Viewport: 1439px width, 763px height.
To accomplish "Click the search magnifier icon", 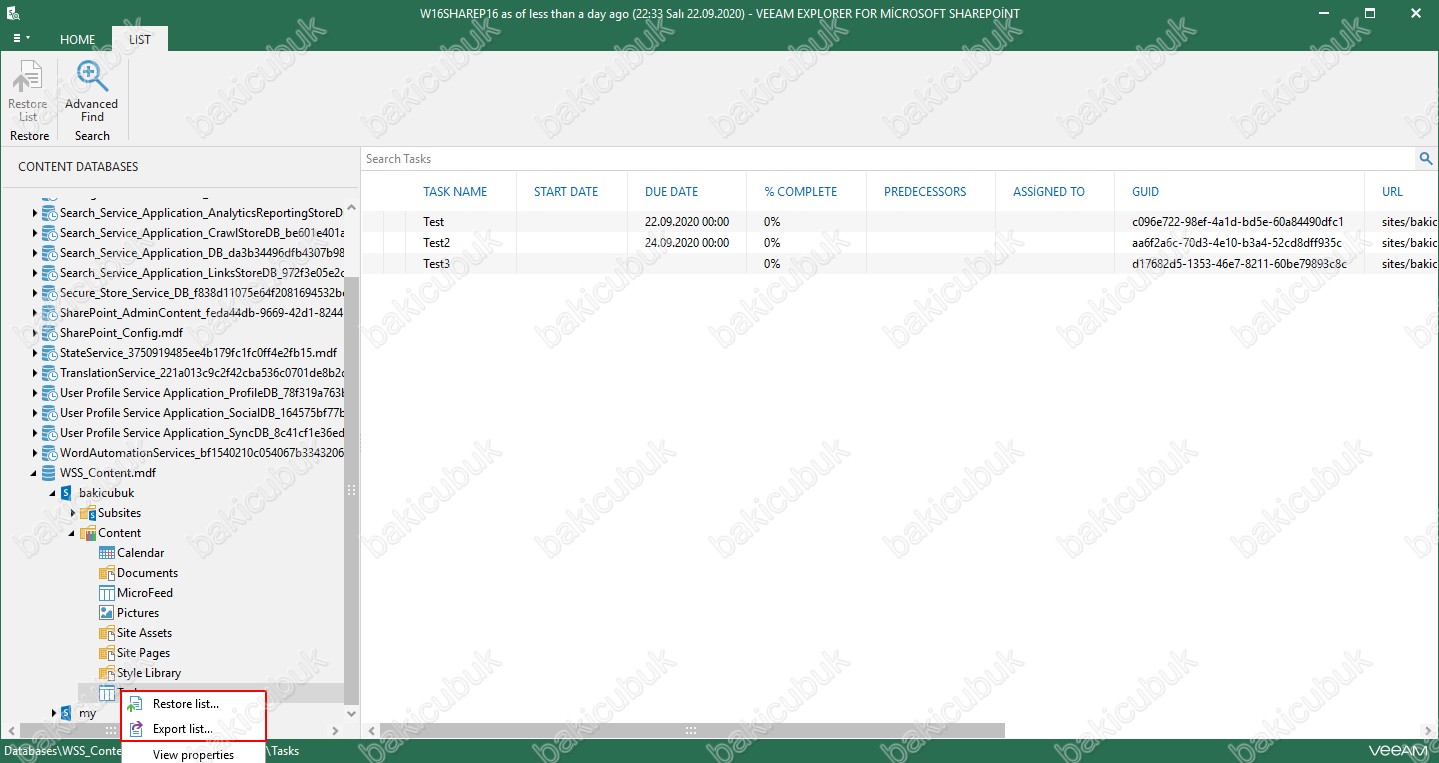I will click(1426, 158).
